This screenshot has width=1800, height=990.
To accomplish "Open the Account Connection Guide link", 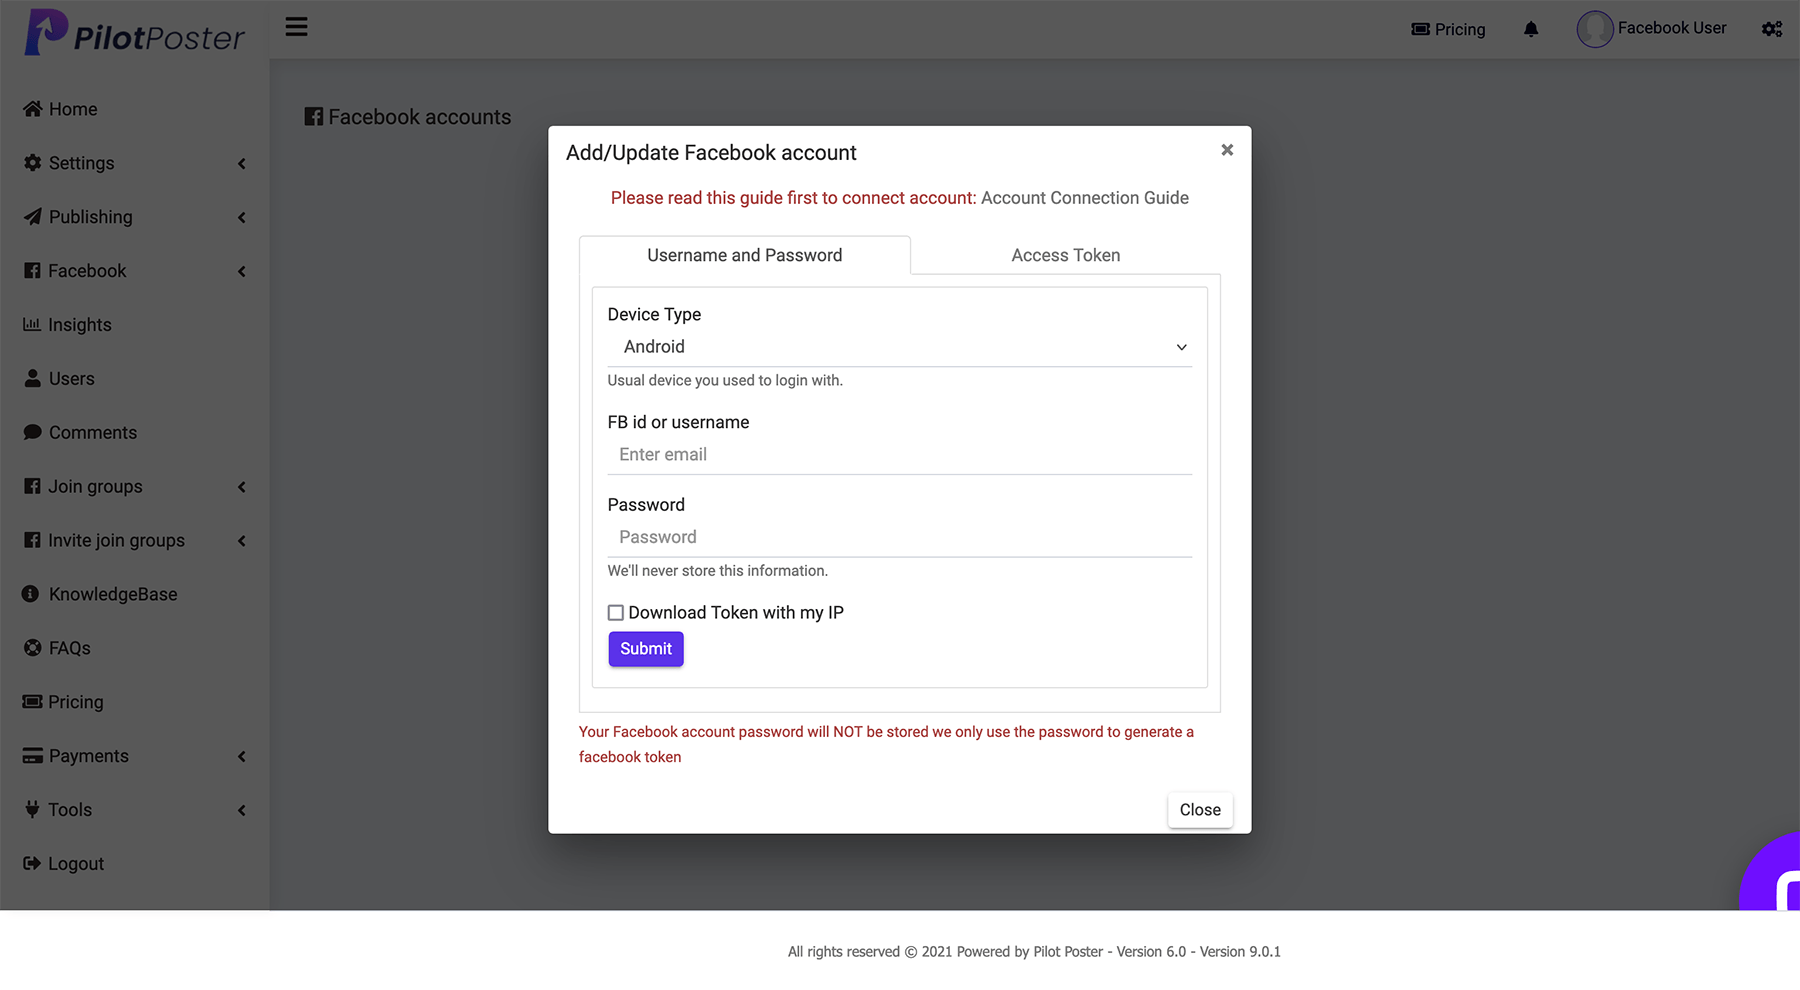I will 1085,198.
